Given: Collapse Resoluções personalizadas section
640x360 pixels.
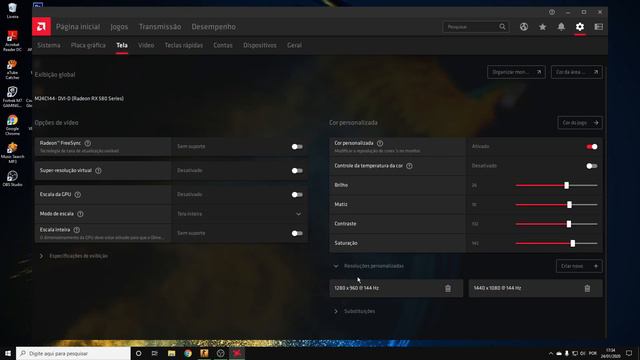Looking at the screenshot, I should click(x=369, y=266).
